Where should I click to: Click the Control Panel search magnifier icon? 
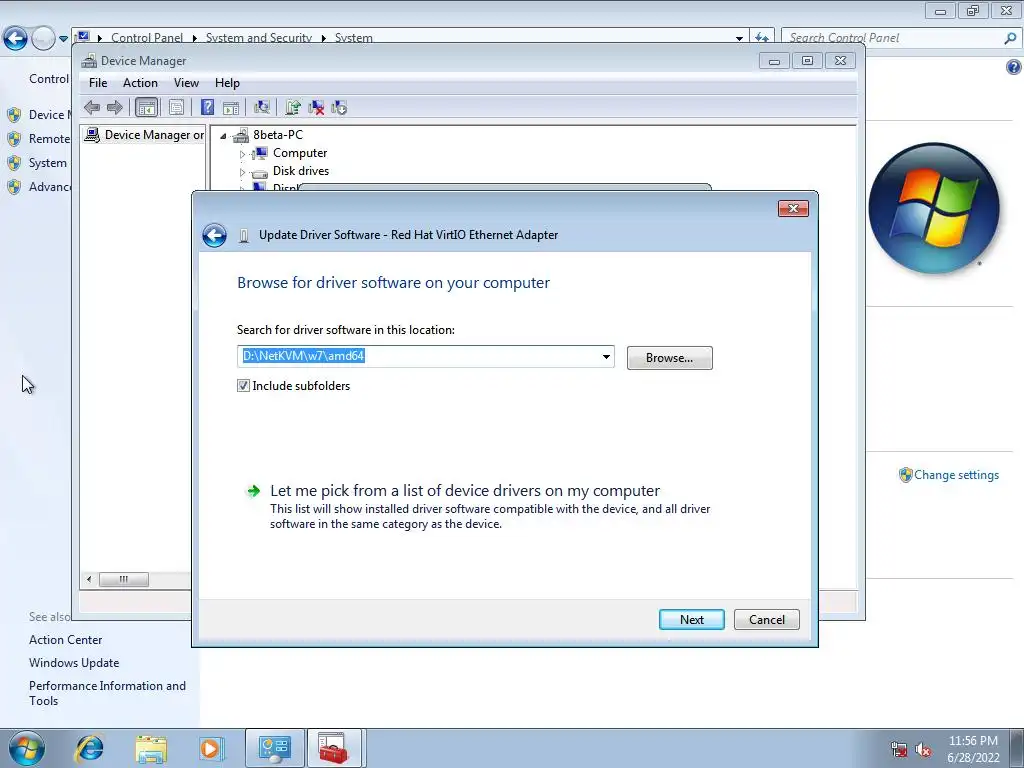(x=1010, y=38)
